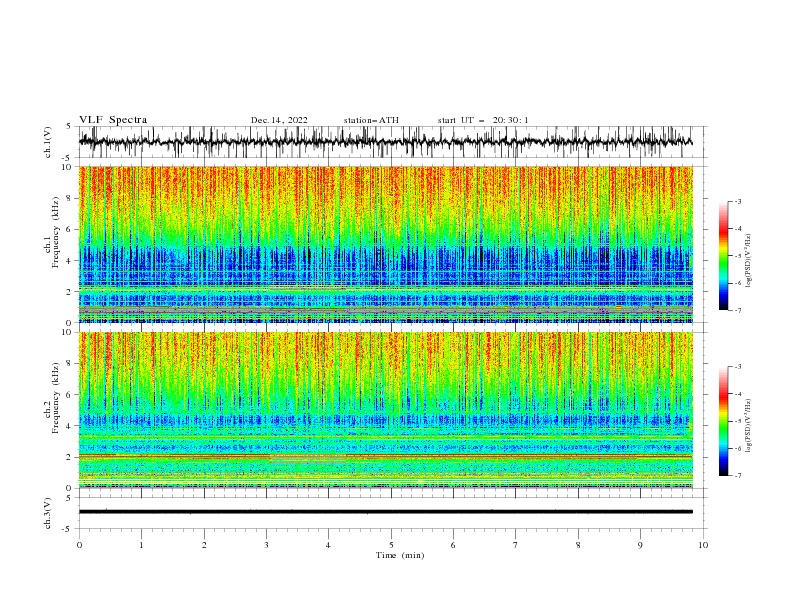Screen dimensions: 792x612
Task: Click the ch.2 color scale label "-3"
Action: pos(738,367)
